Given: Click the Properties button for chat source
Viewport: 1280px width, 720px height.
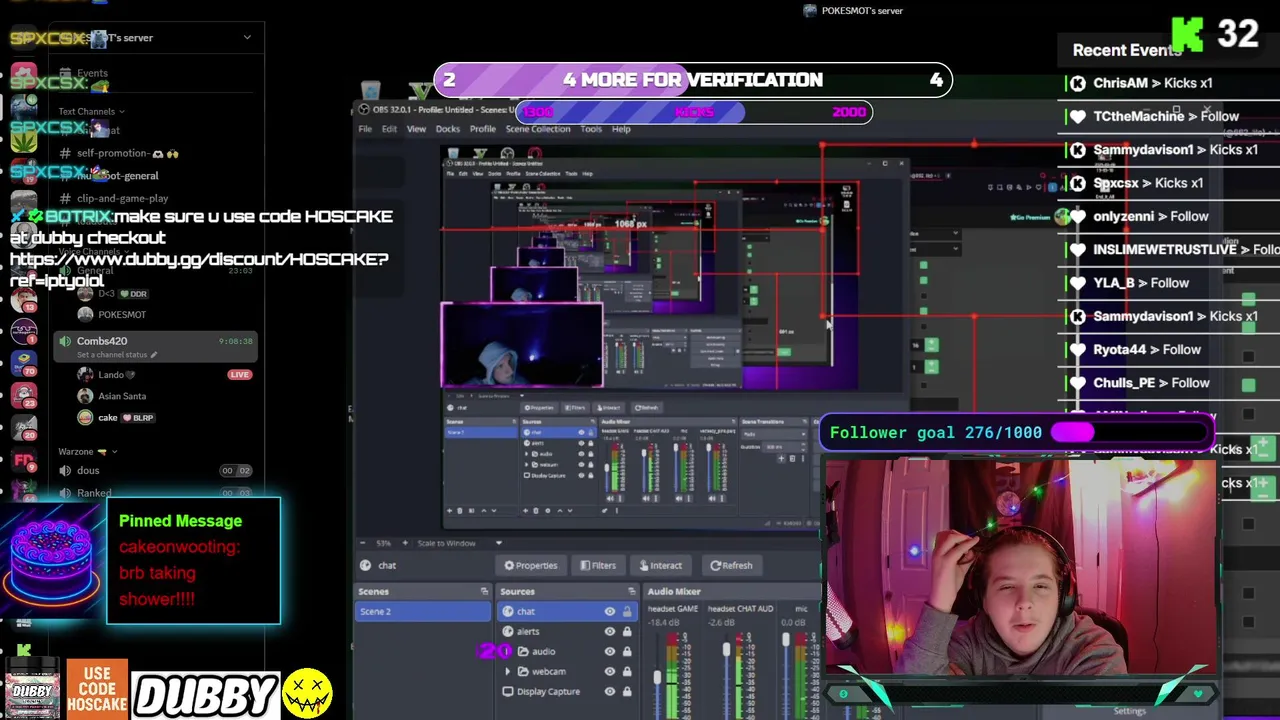Looking at the screenshot, I should 531,565.
